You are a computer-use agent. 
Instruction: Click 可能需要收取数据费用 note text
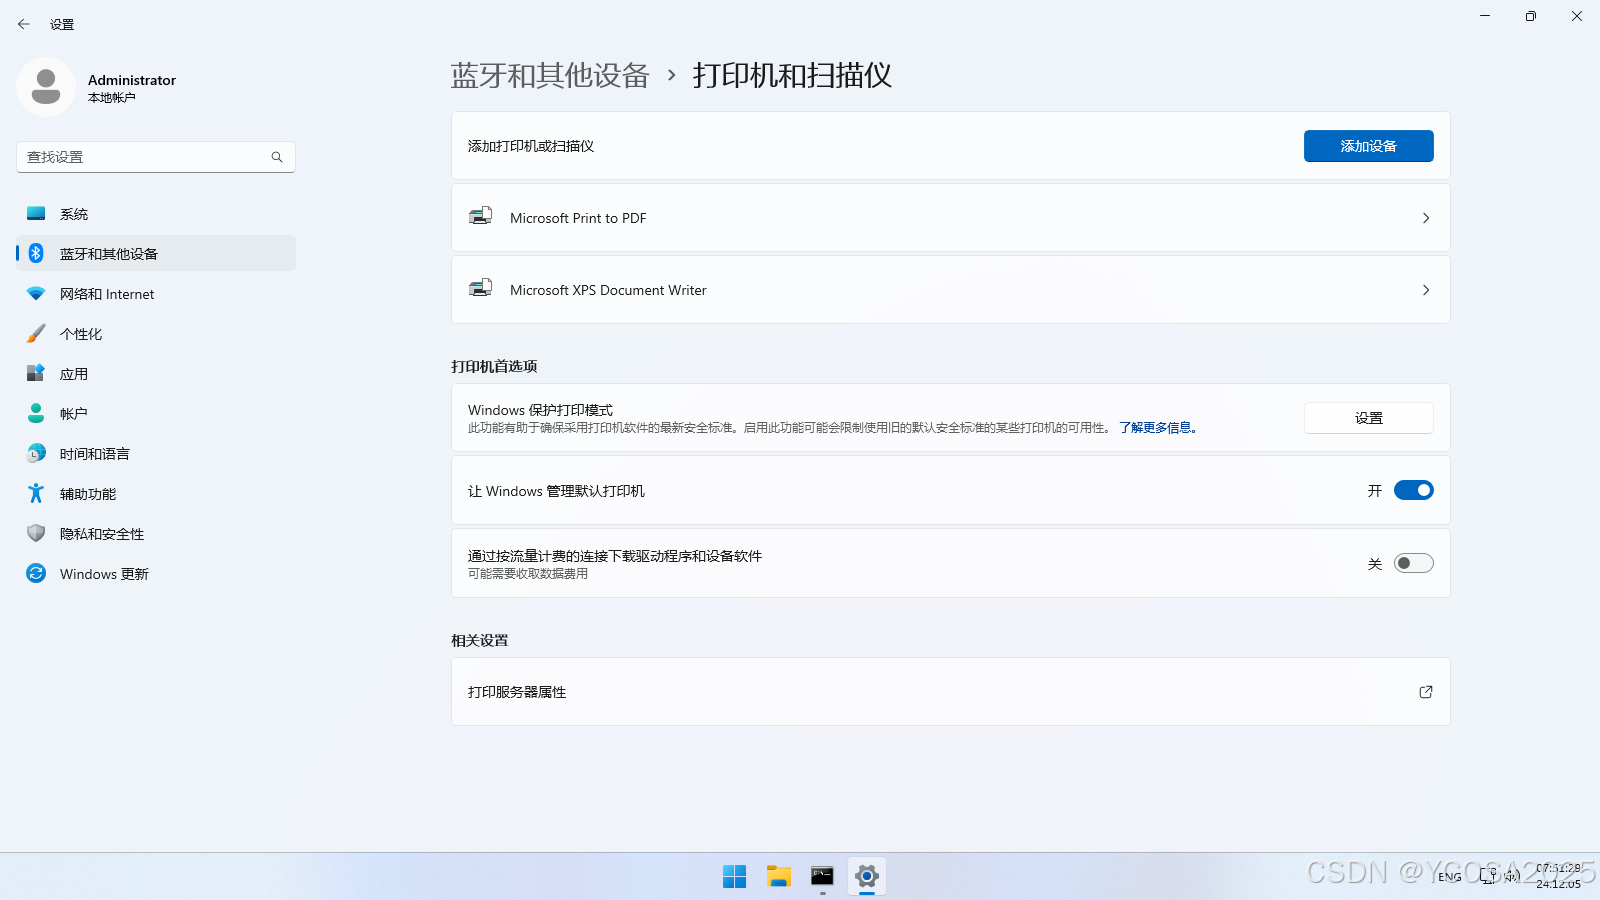528,574
